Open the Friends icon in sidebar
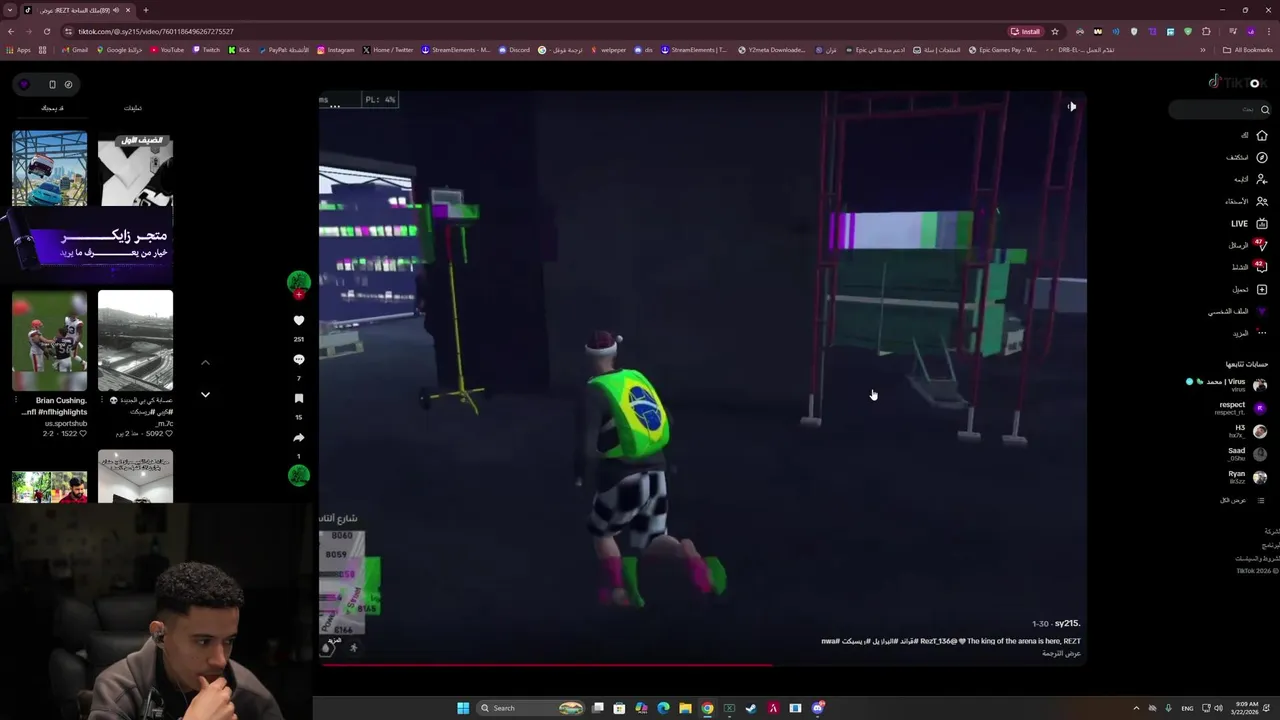Image resolution: width=1280 pixels, height=720 pixels. click(1262, 201)
